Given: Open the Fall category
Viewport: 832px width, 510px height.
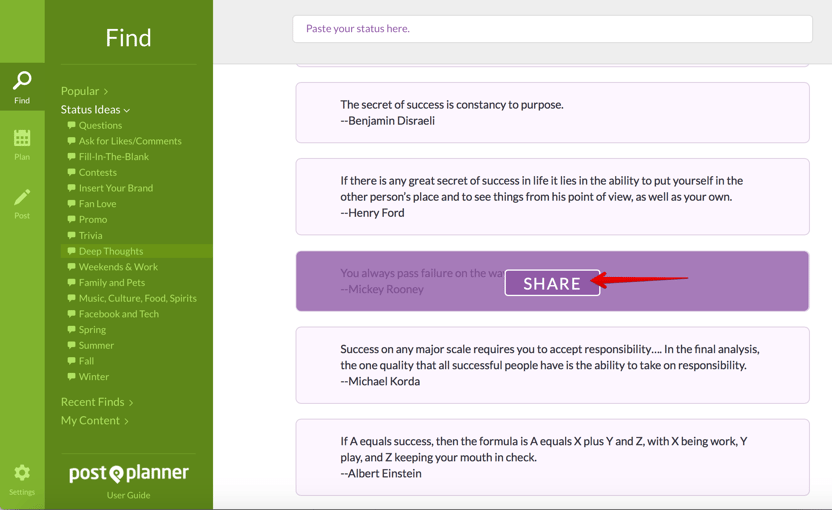Looking at the screenshot, I should click(86, 361).
